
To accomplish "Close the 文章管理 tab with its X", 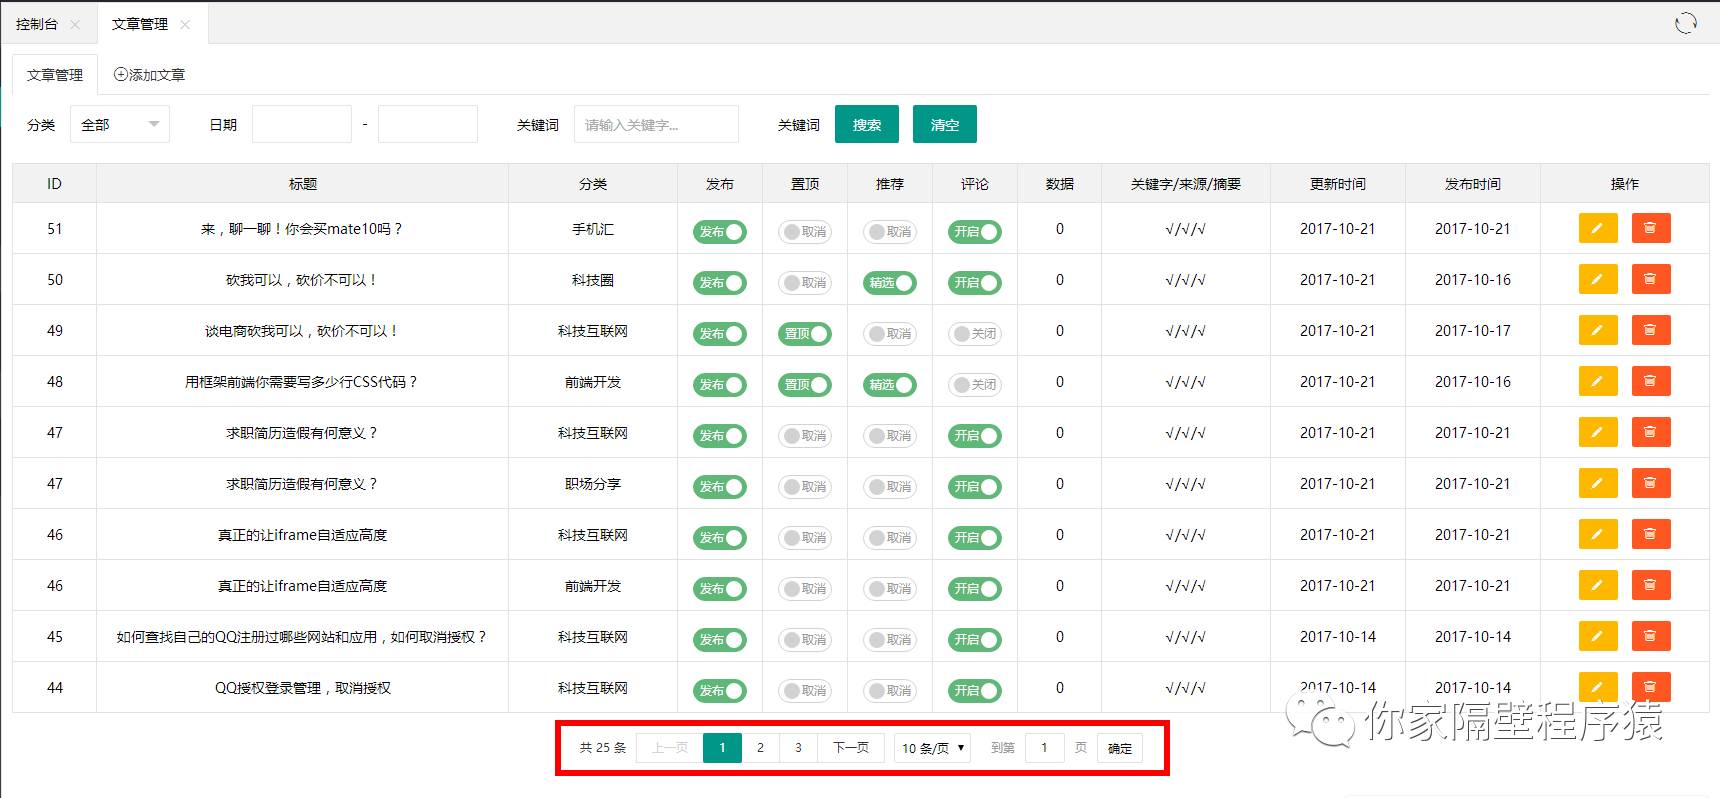I will 185,24.
